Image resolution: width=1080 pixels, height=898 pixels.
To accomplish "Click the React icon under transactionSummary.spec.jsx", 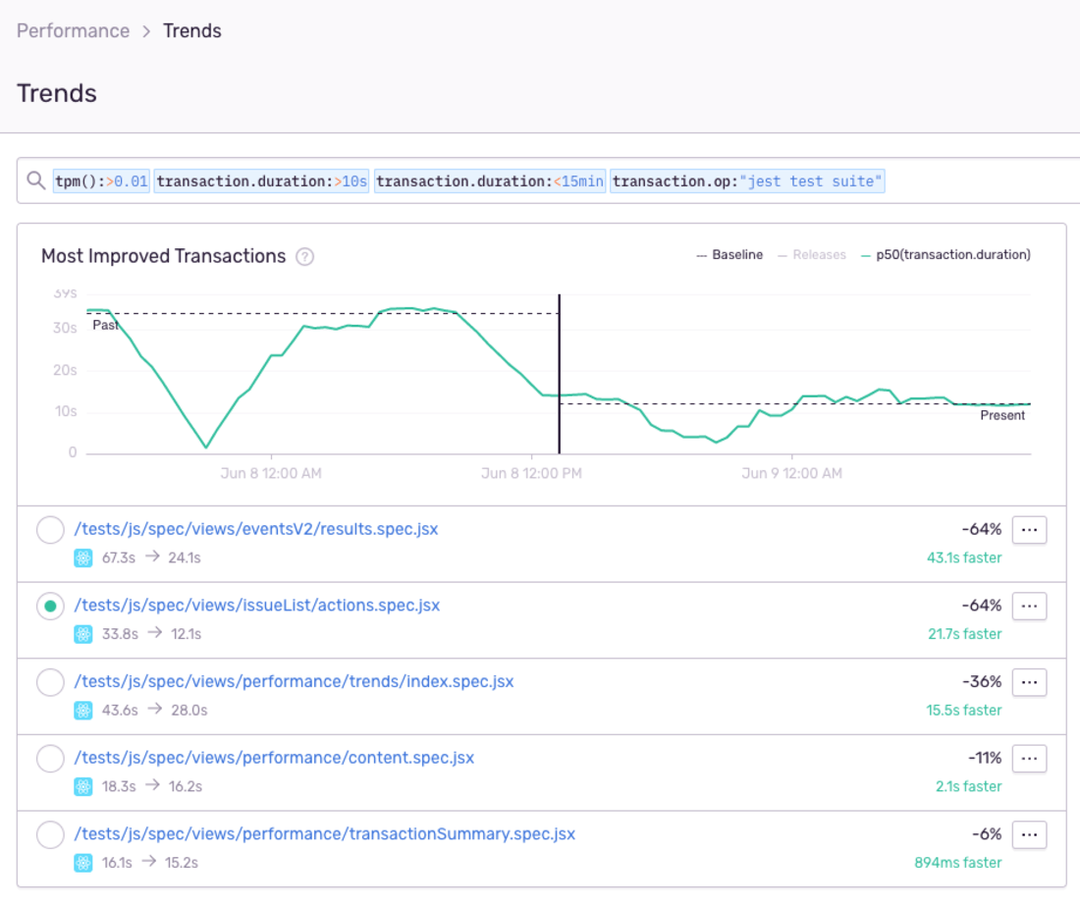I will pyautogui.click(x=83, y=863).
